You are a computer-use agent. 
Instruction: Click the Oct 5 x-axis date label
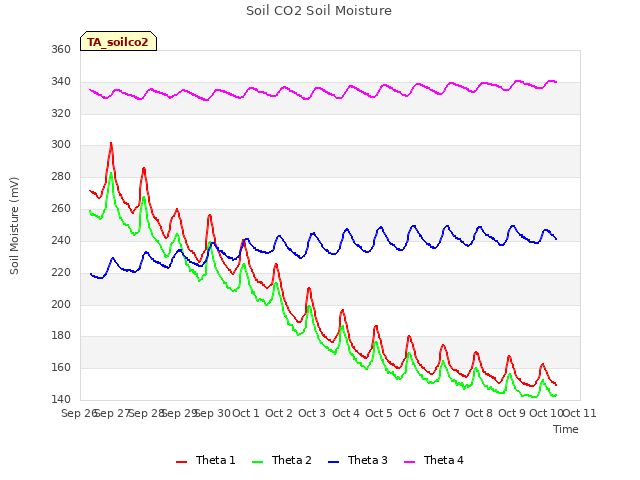pyautogui.click(x=379, y=413)
